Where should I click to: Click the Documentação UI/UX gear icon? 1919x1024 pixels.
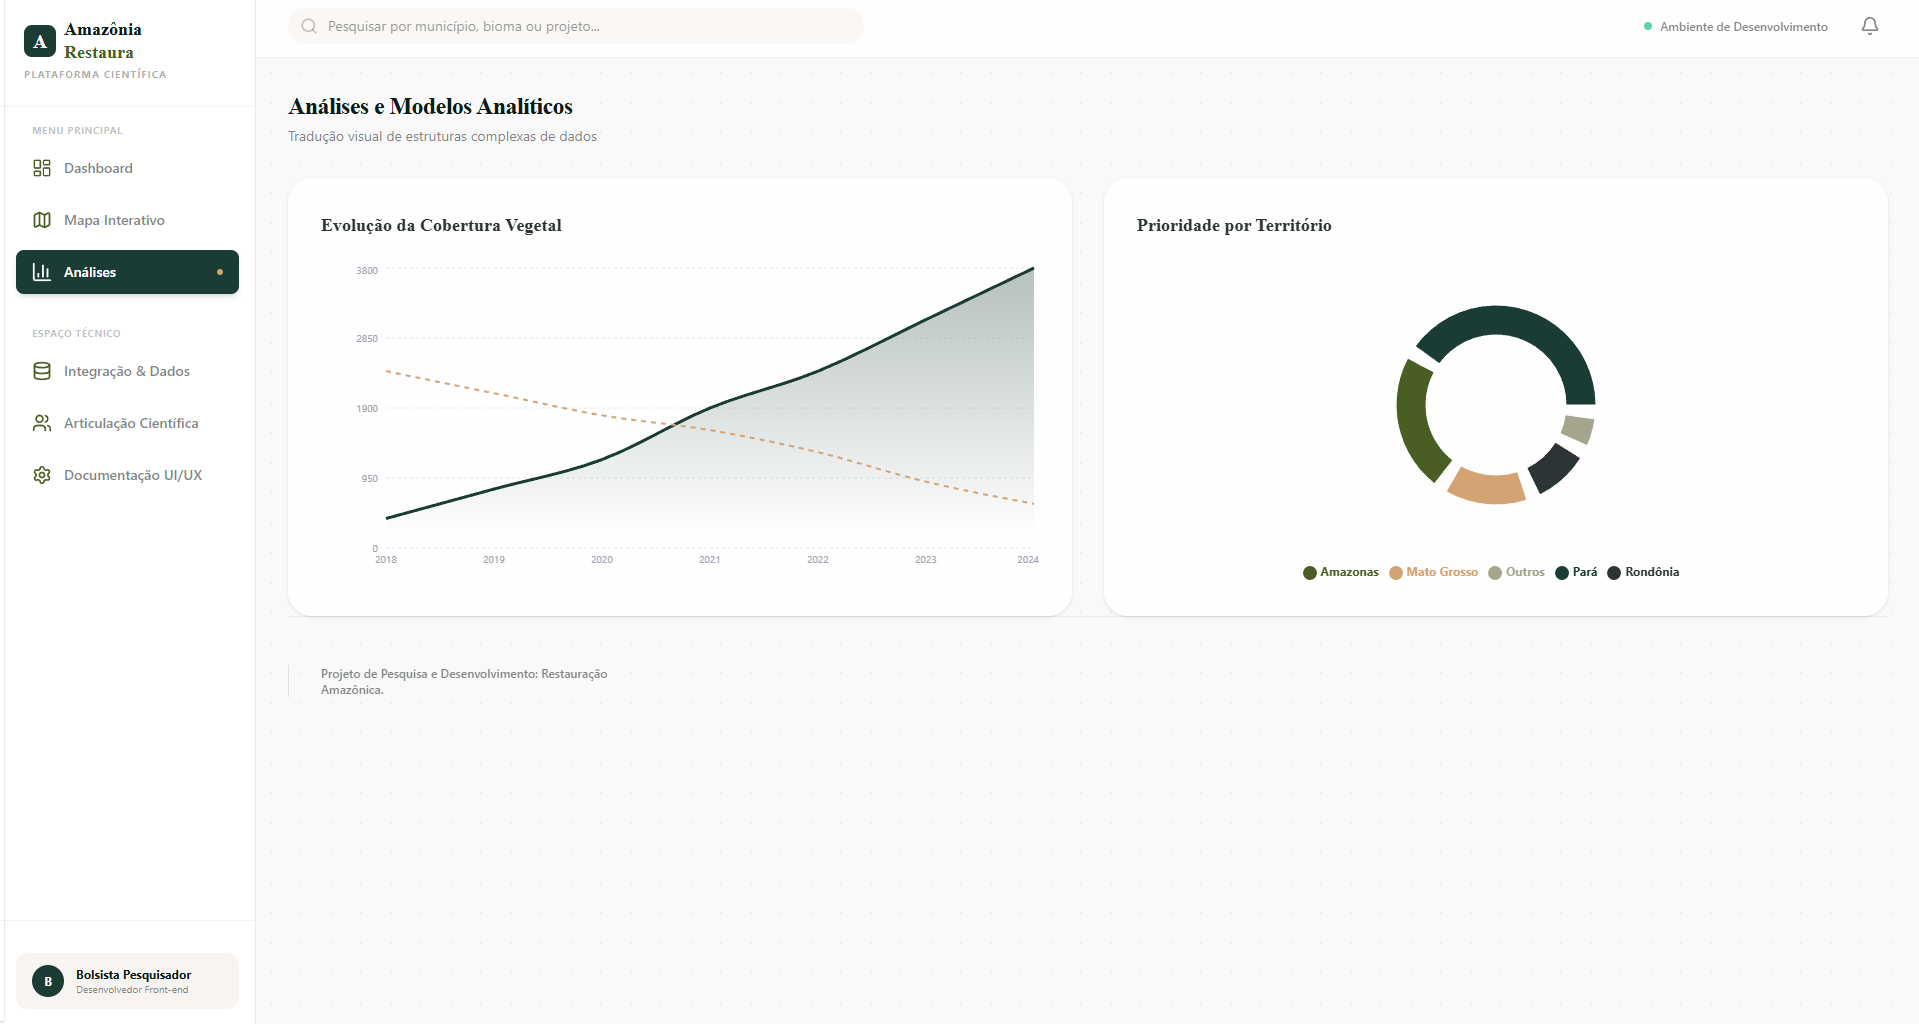[x=42, y=475]
